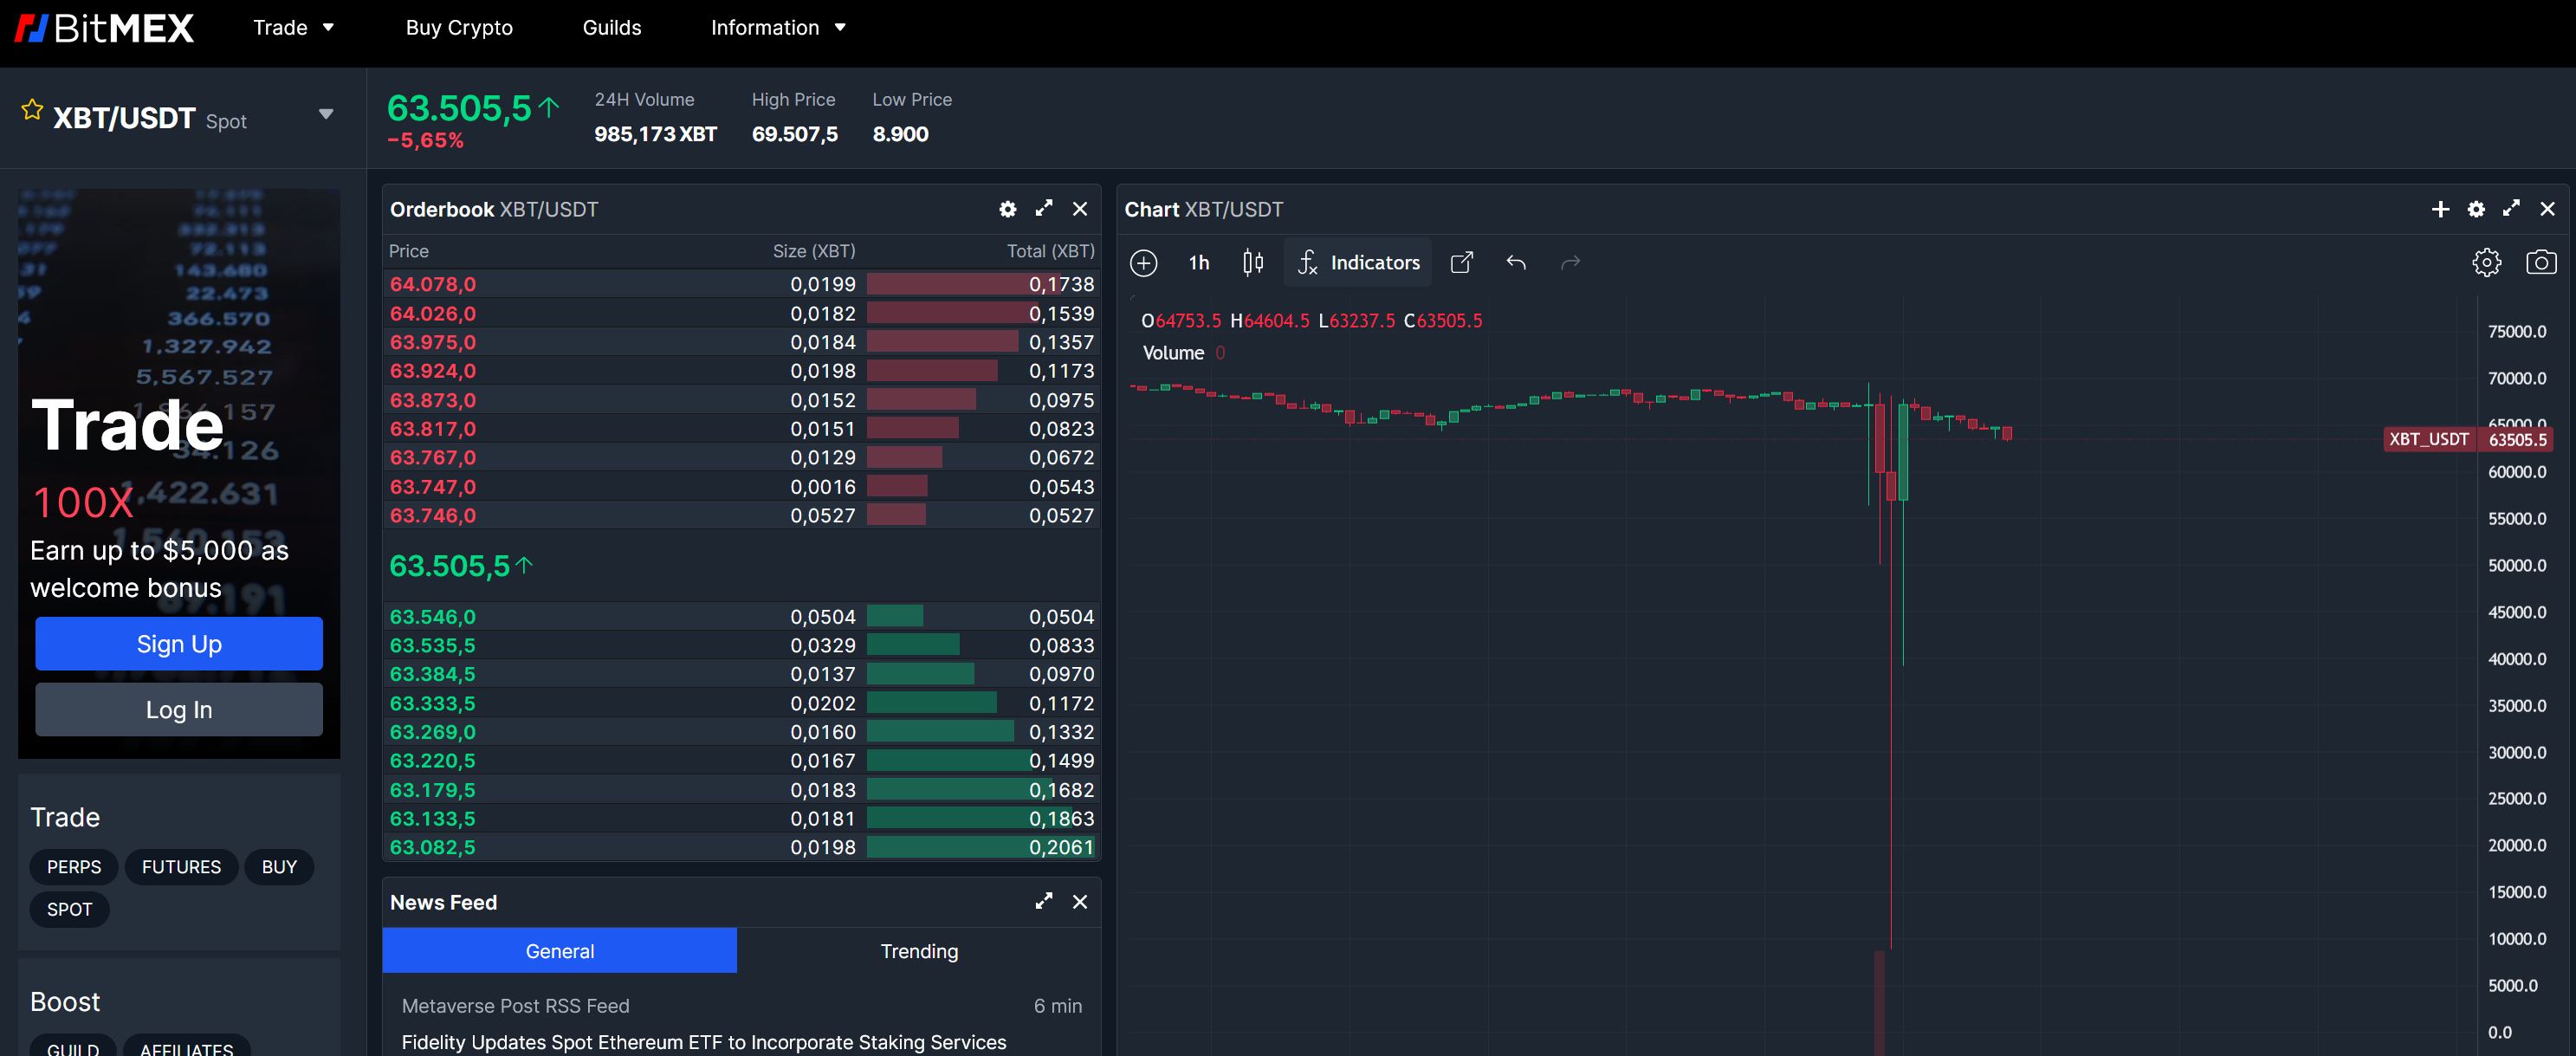Viewport: 2576px width, 1056px height.
Task: Open the candlestick chart style selector
Action: pos(1253,263)
